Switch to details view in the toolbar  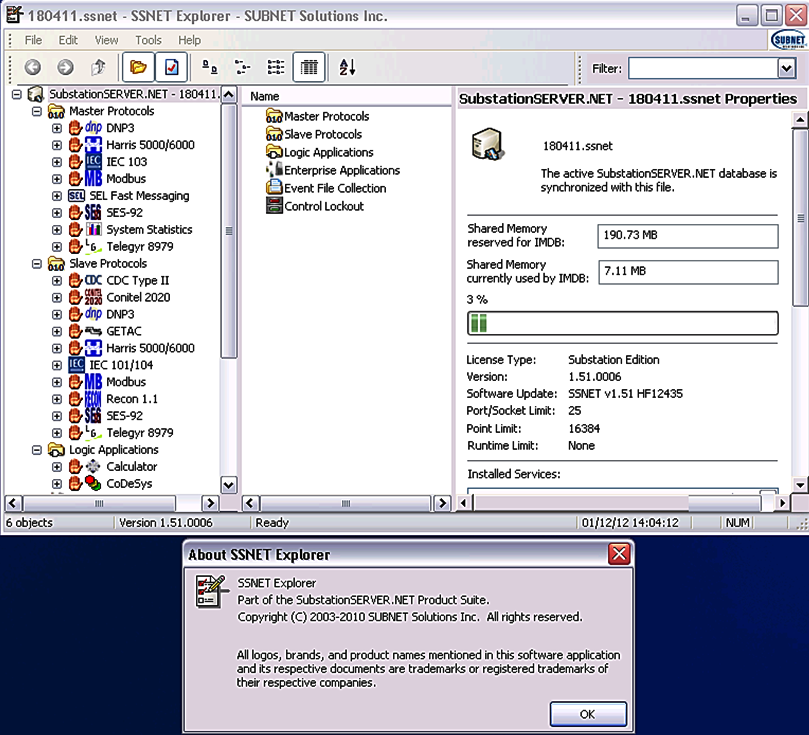click(309, 67)
